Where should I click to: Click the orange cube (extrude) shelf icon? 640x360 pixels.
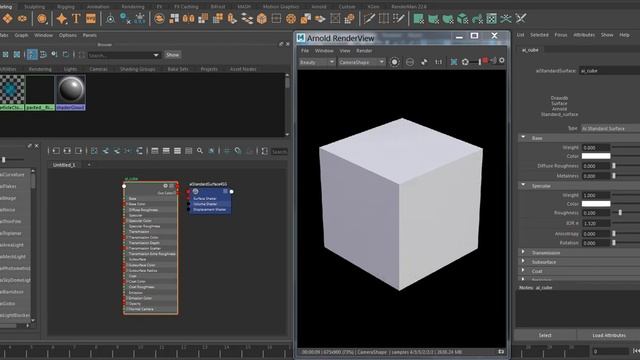pyautogui.click(x=262, y=18)
